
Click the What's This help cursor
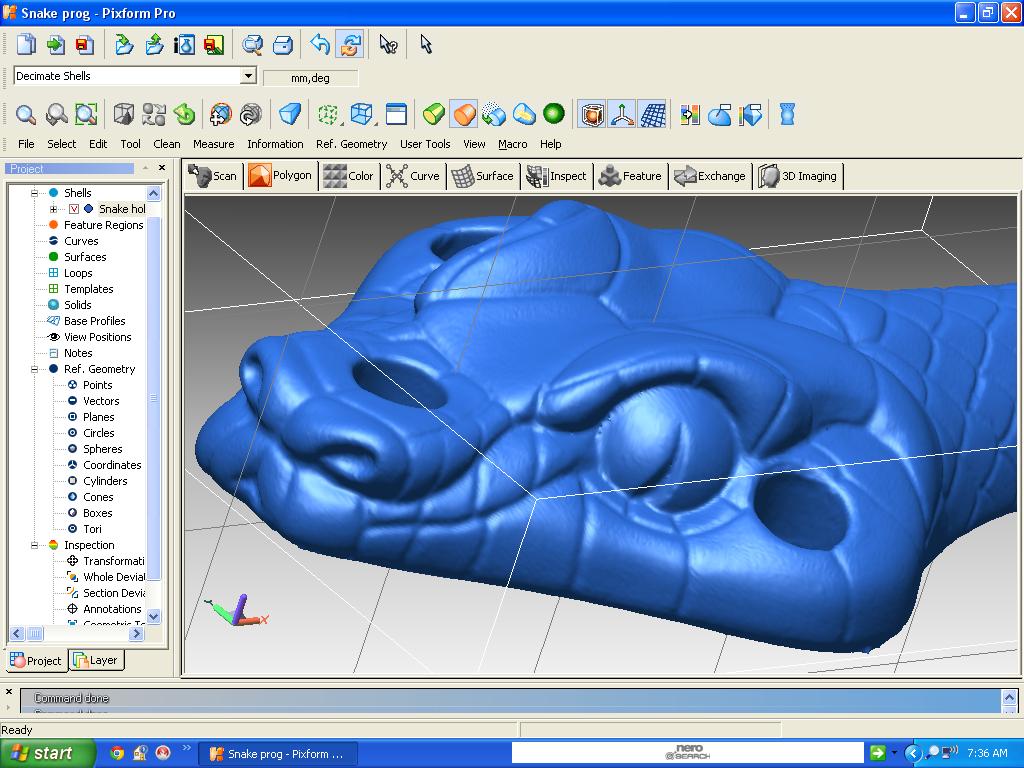[389, 44]
